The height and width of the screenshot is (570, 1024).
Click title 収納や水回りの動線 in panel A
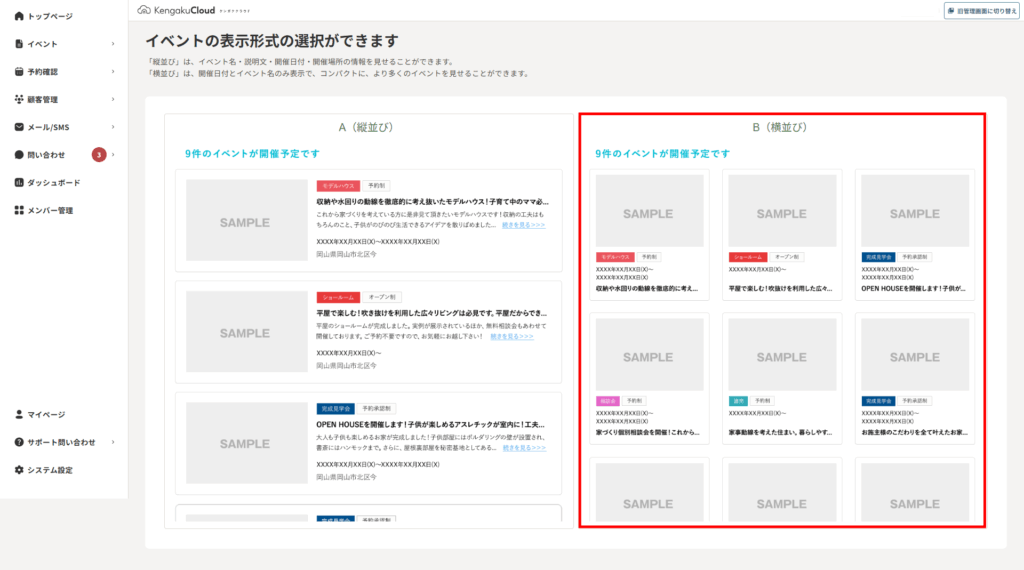(432, 202)
